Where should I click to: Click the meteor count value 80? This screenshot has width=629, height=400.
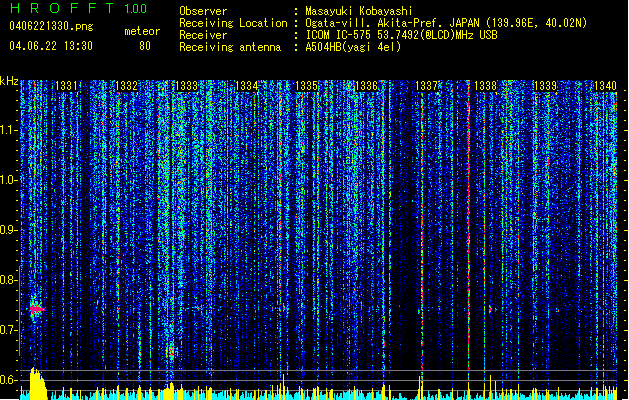point(145,46)
